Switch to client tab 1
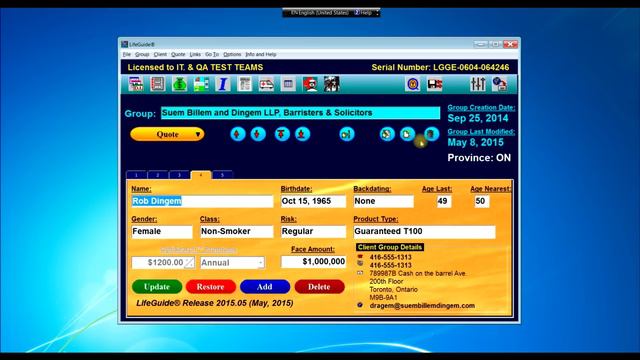Screen dimensions: 640x360 (x=136, y=175)
